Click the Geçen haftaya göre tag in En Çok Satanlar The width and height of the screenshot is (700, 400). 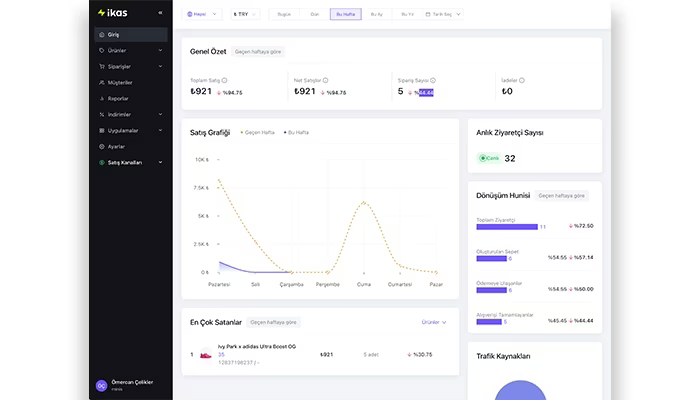pyautogui.click(x=273, y=322)
